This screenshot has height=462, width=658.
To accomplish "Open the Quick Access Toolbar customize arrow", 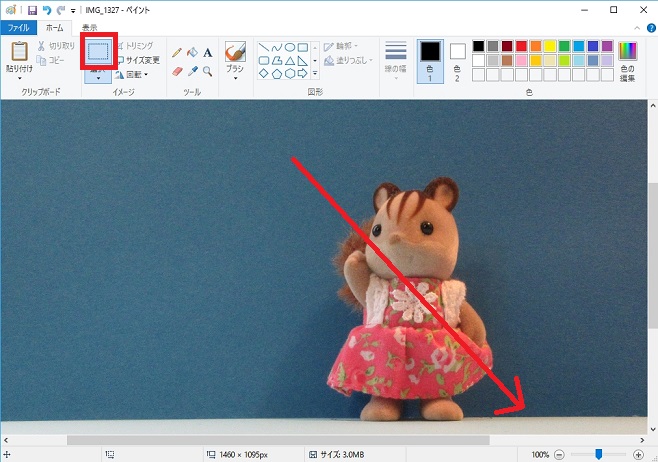I will click(x=73, y=10).
